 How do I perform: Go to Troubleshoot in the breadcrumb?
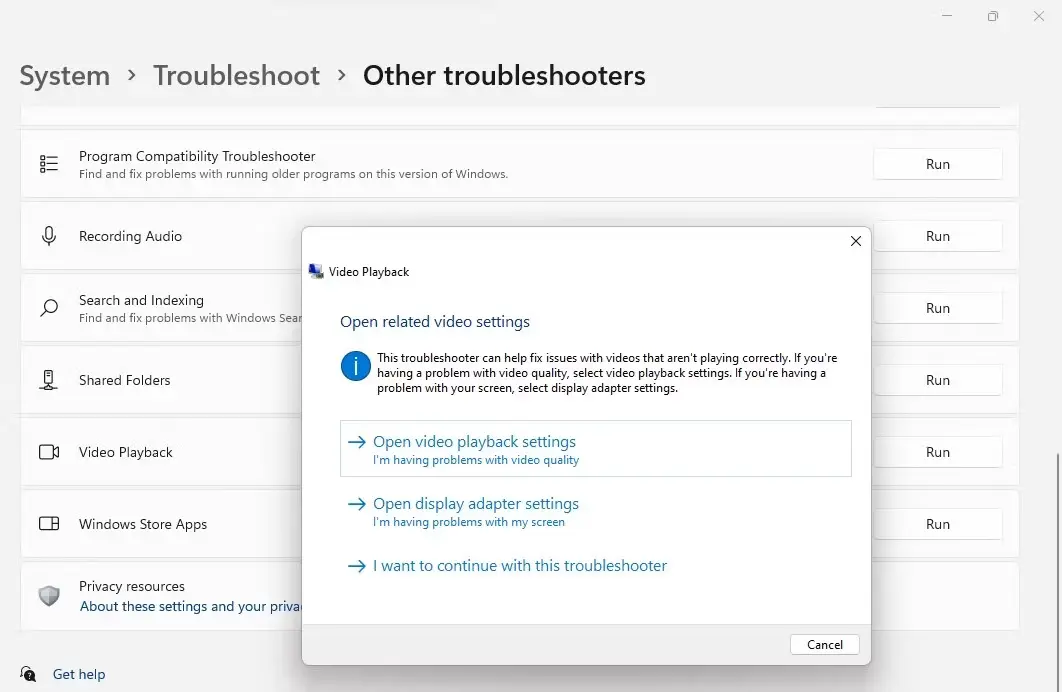click(236, 75)
